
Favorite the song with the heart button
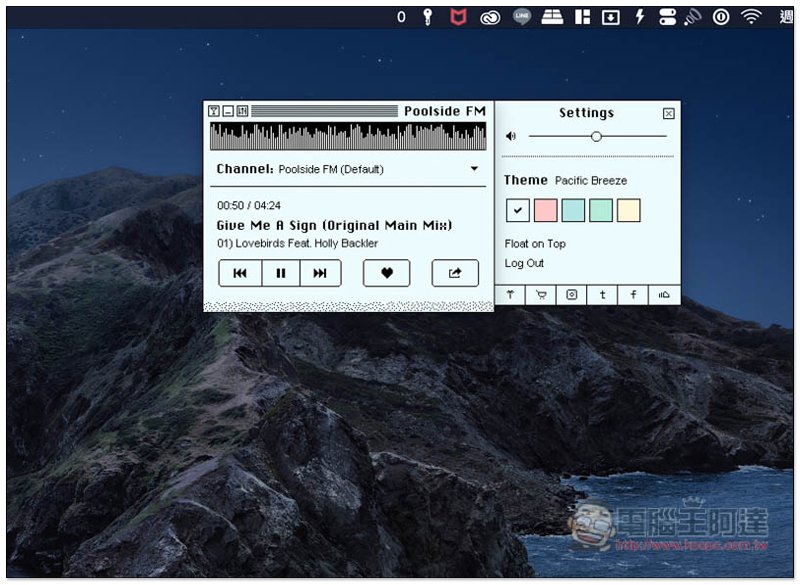click(386, 273)
